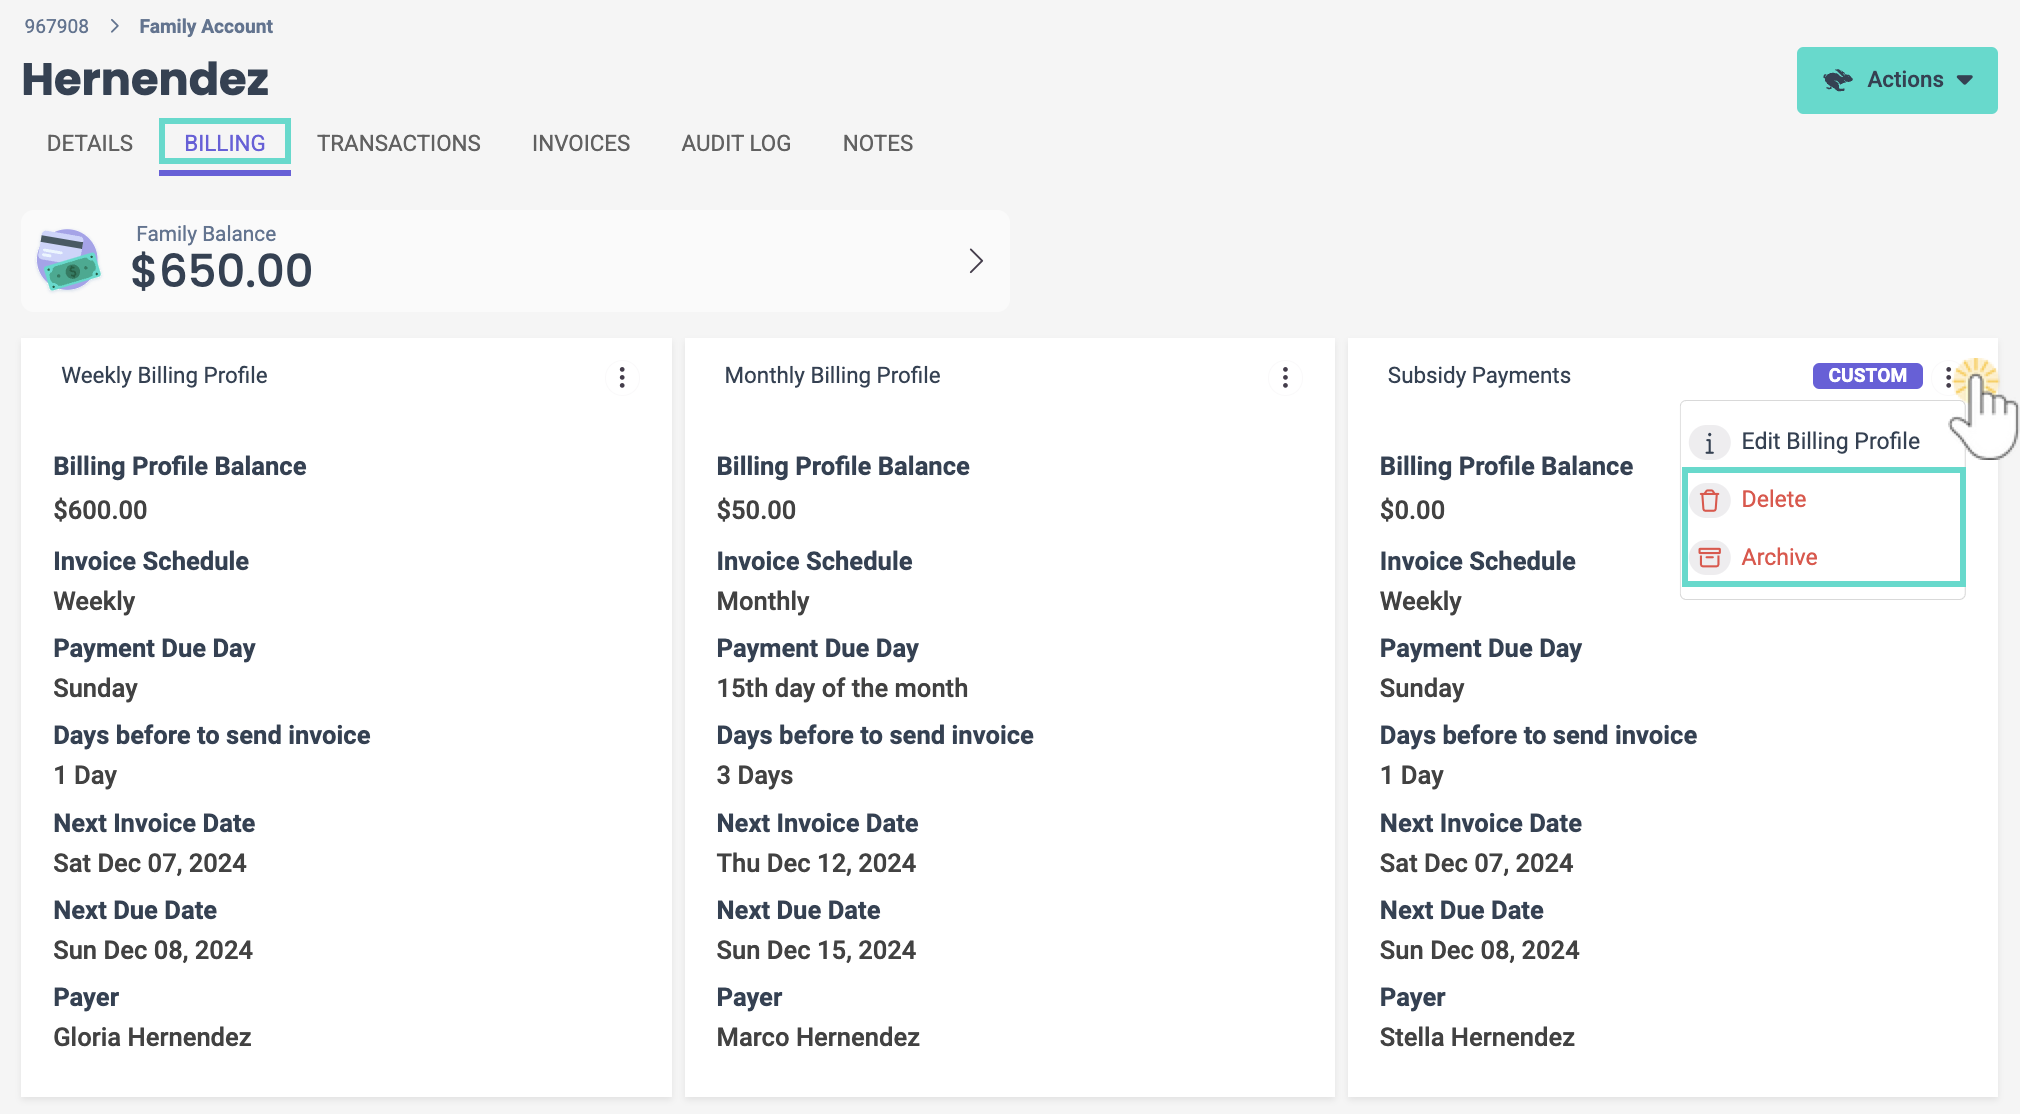Open Weekly Billing Profile three-dot menu
Viewport: 2022px width, 1114px height.
(x=622, y=377)
